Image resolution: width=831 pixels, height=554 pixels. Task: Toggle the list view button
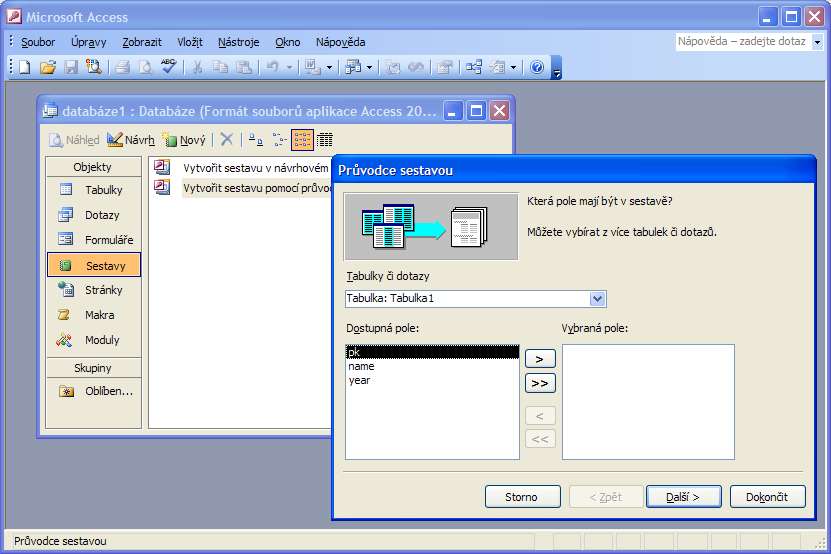tap(302, 140)
